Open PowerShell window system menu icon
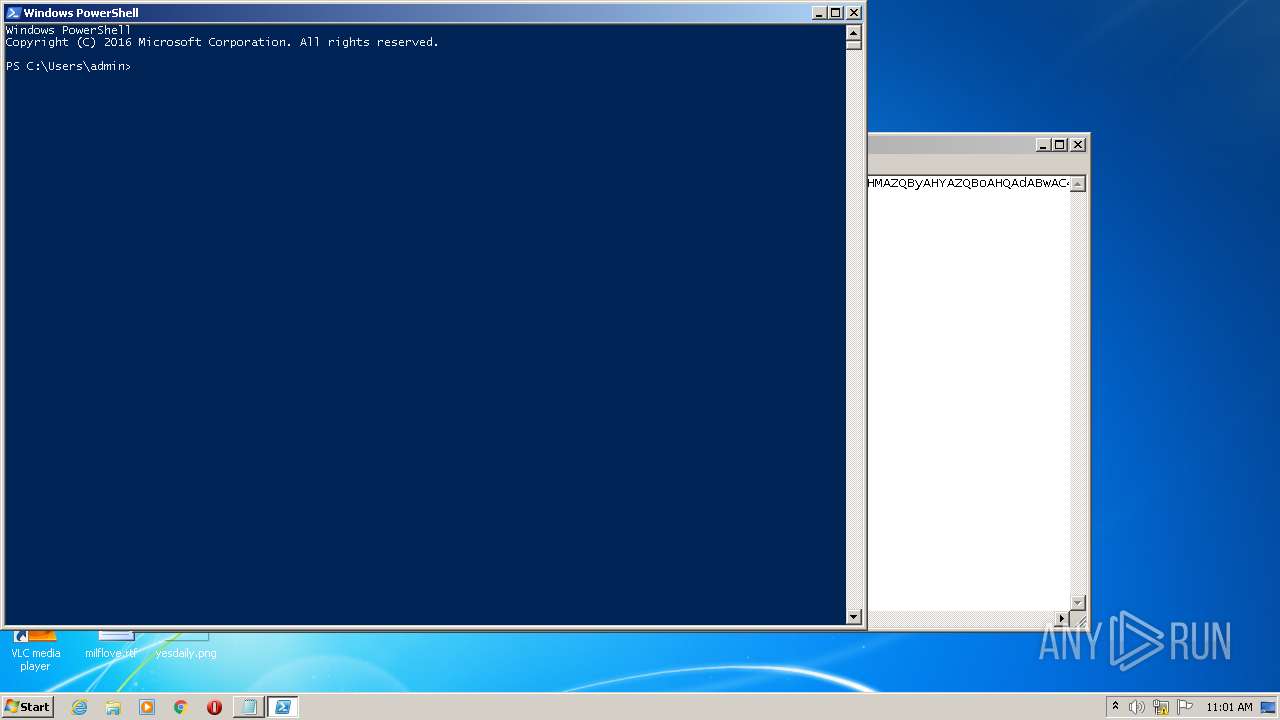Viewport: 1280px width, 720px height. click(13, 13)
